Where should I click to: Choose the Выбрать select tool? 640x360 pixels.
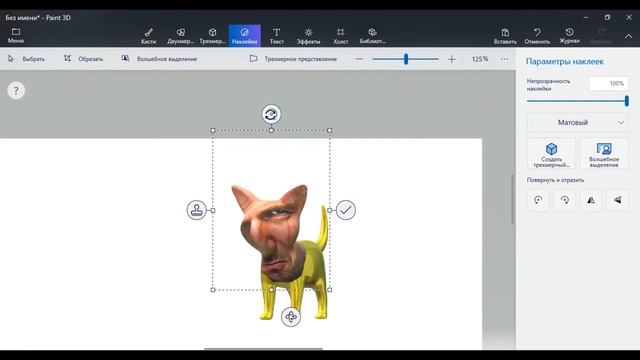tap(26, 59)
